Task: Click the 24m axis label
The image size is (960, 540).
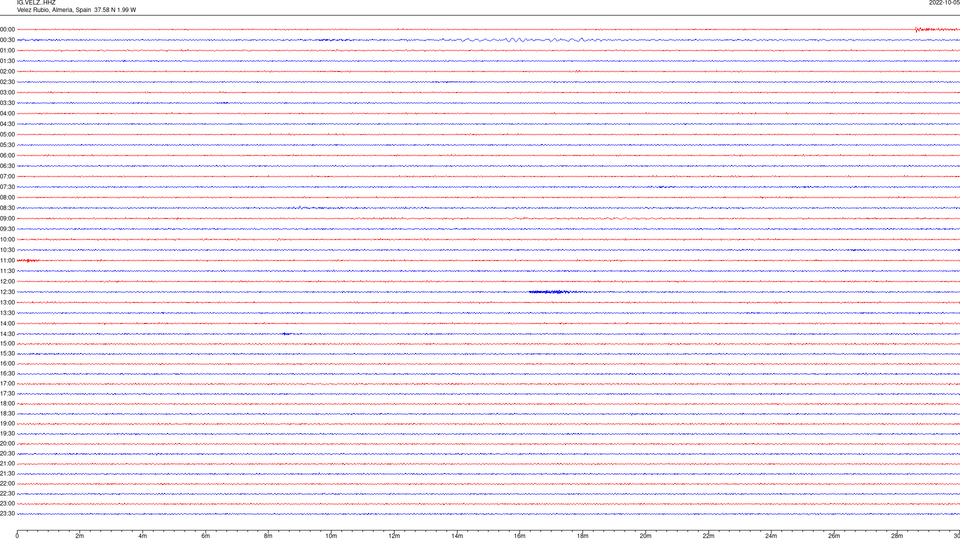Action: [771, 536]
